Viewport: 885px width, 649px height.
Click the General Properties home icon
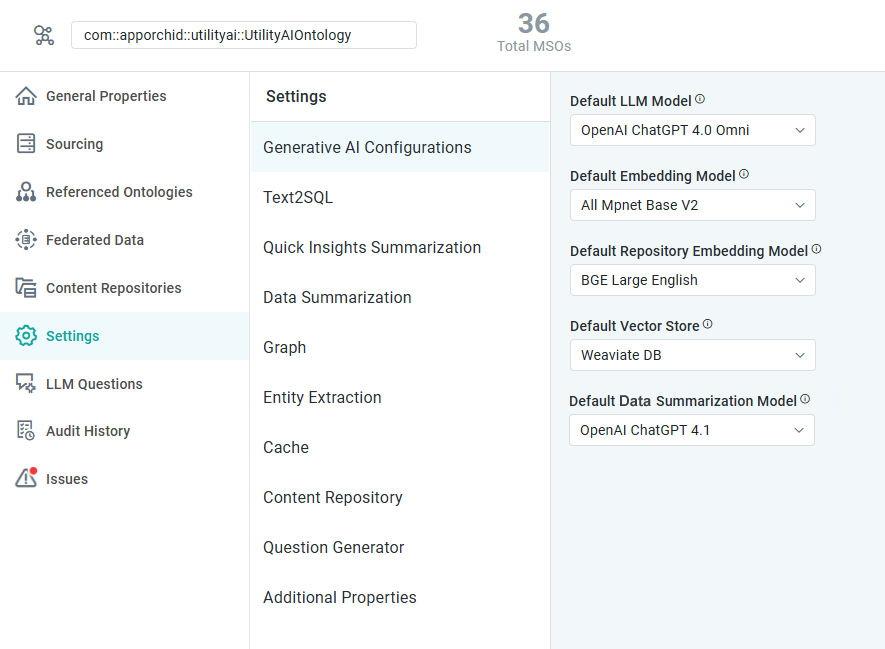pyautogui.click(x=26, y=96)
